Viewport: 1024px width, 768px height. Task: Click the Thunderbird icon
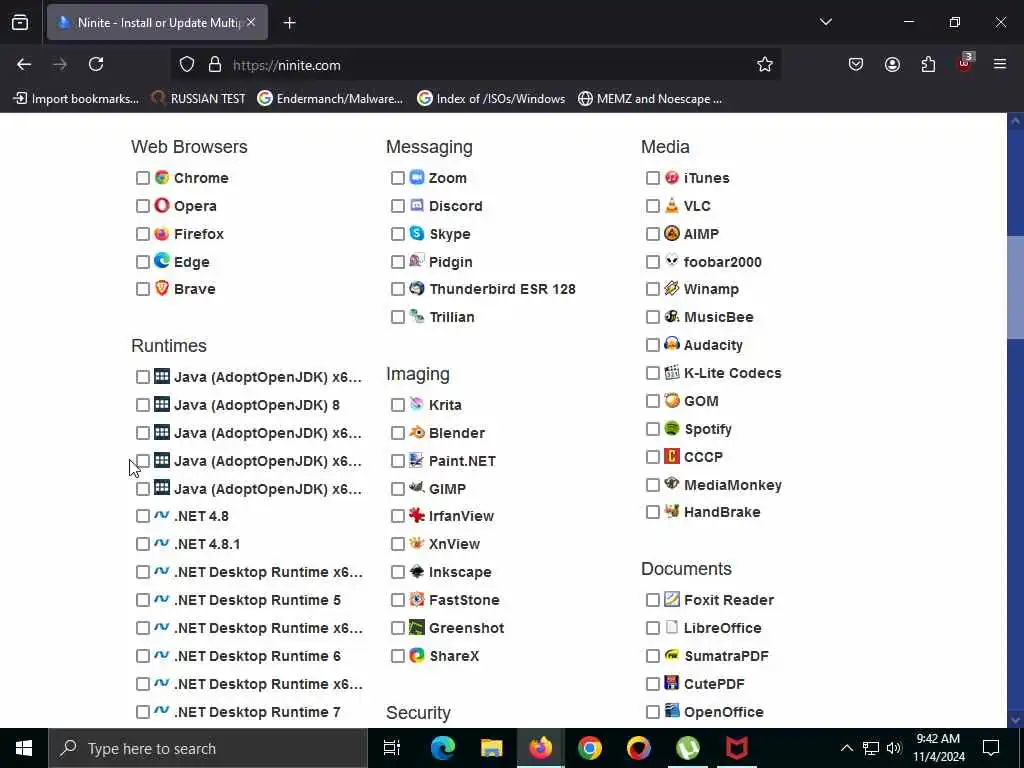[x=417, y=288]
